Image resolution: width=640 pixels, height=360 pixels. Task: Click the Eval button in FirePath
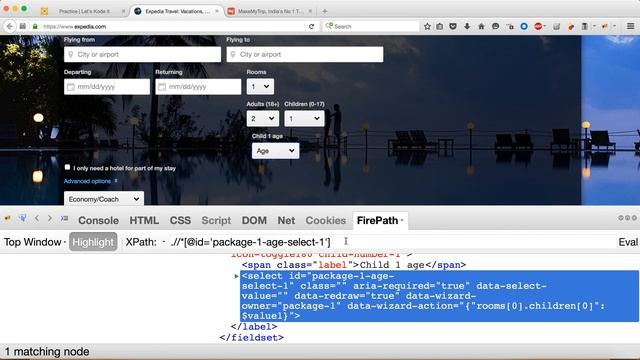(628, 242)
